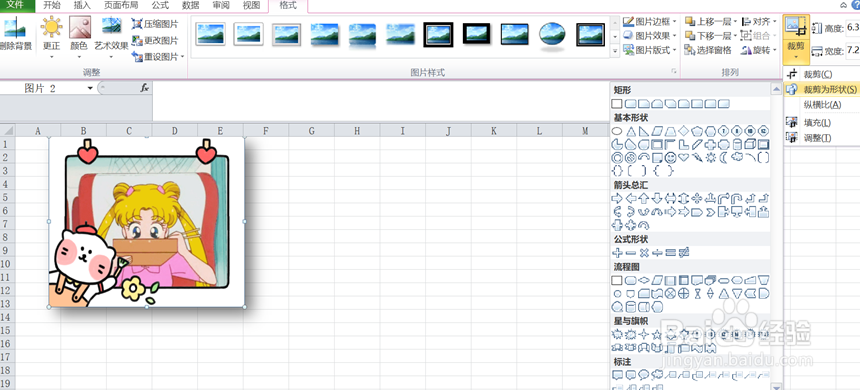Apply the oval picture style thumbnail
This screenshot has width=860, height=390.
[x=552, y=35]
